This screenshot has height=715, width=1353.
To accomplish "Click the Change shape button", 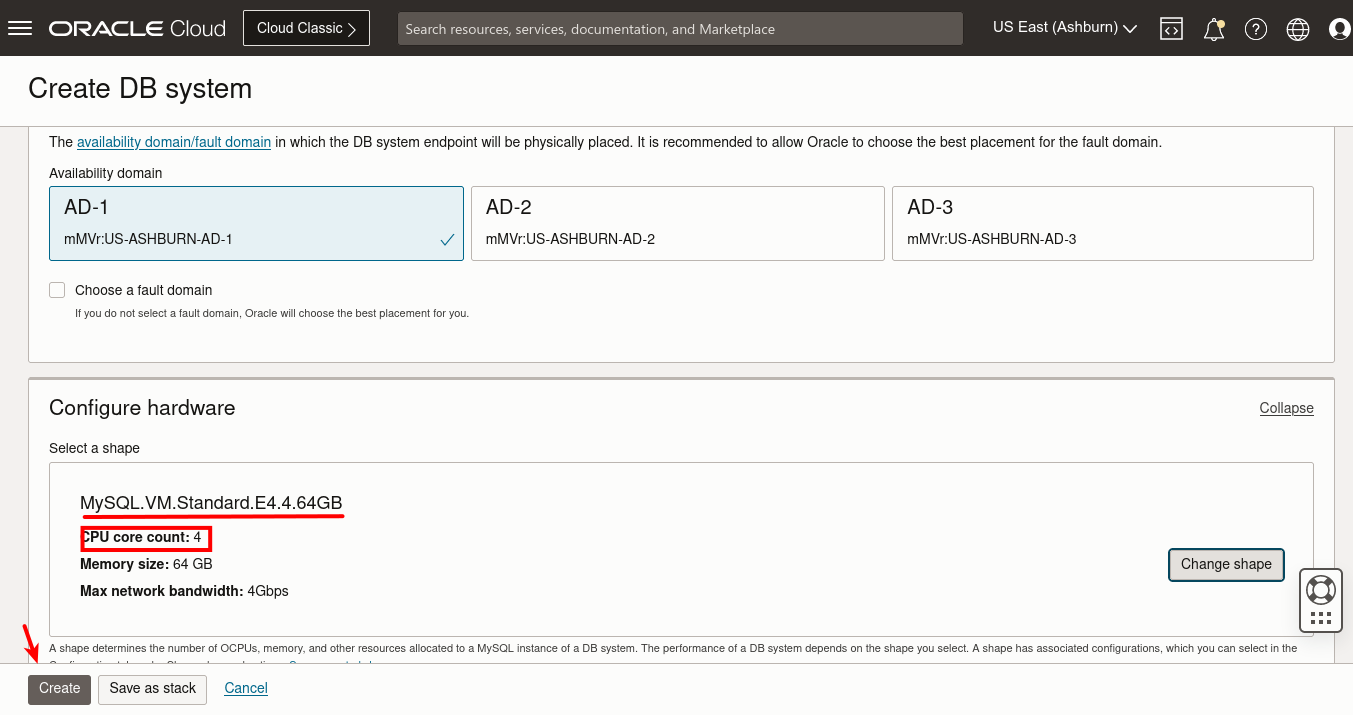I will (x=1226, y=564).
